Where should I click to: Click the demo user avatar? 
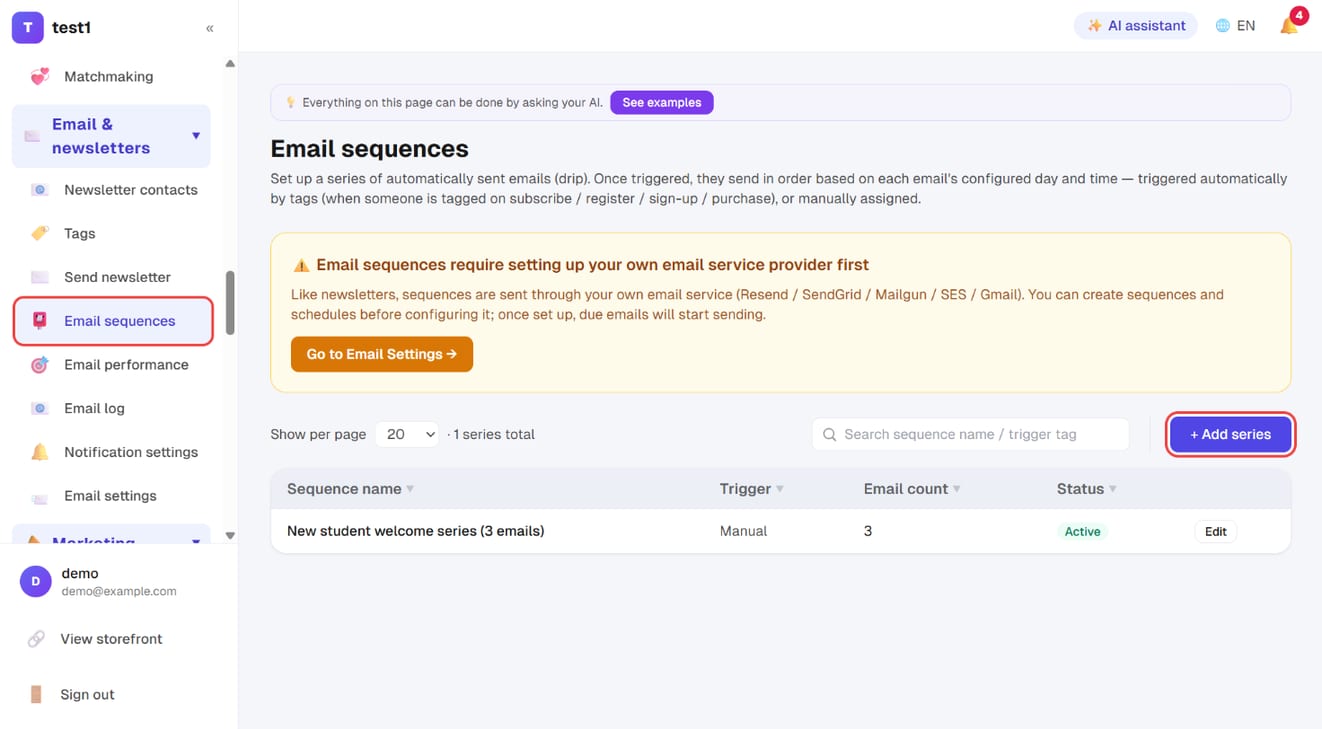click(x=36, y=581)
